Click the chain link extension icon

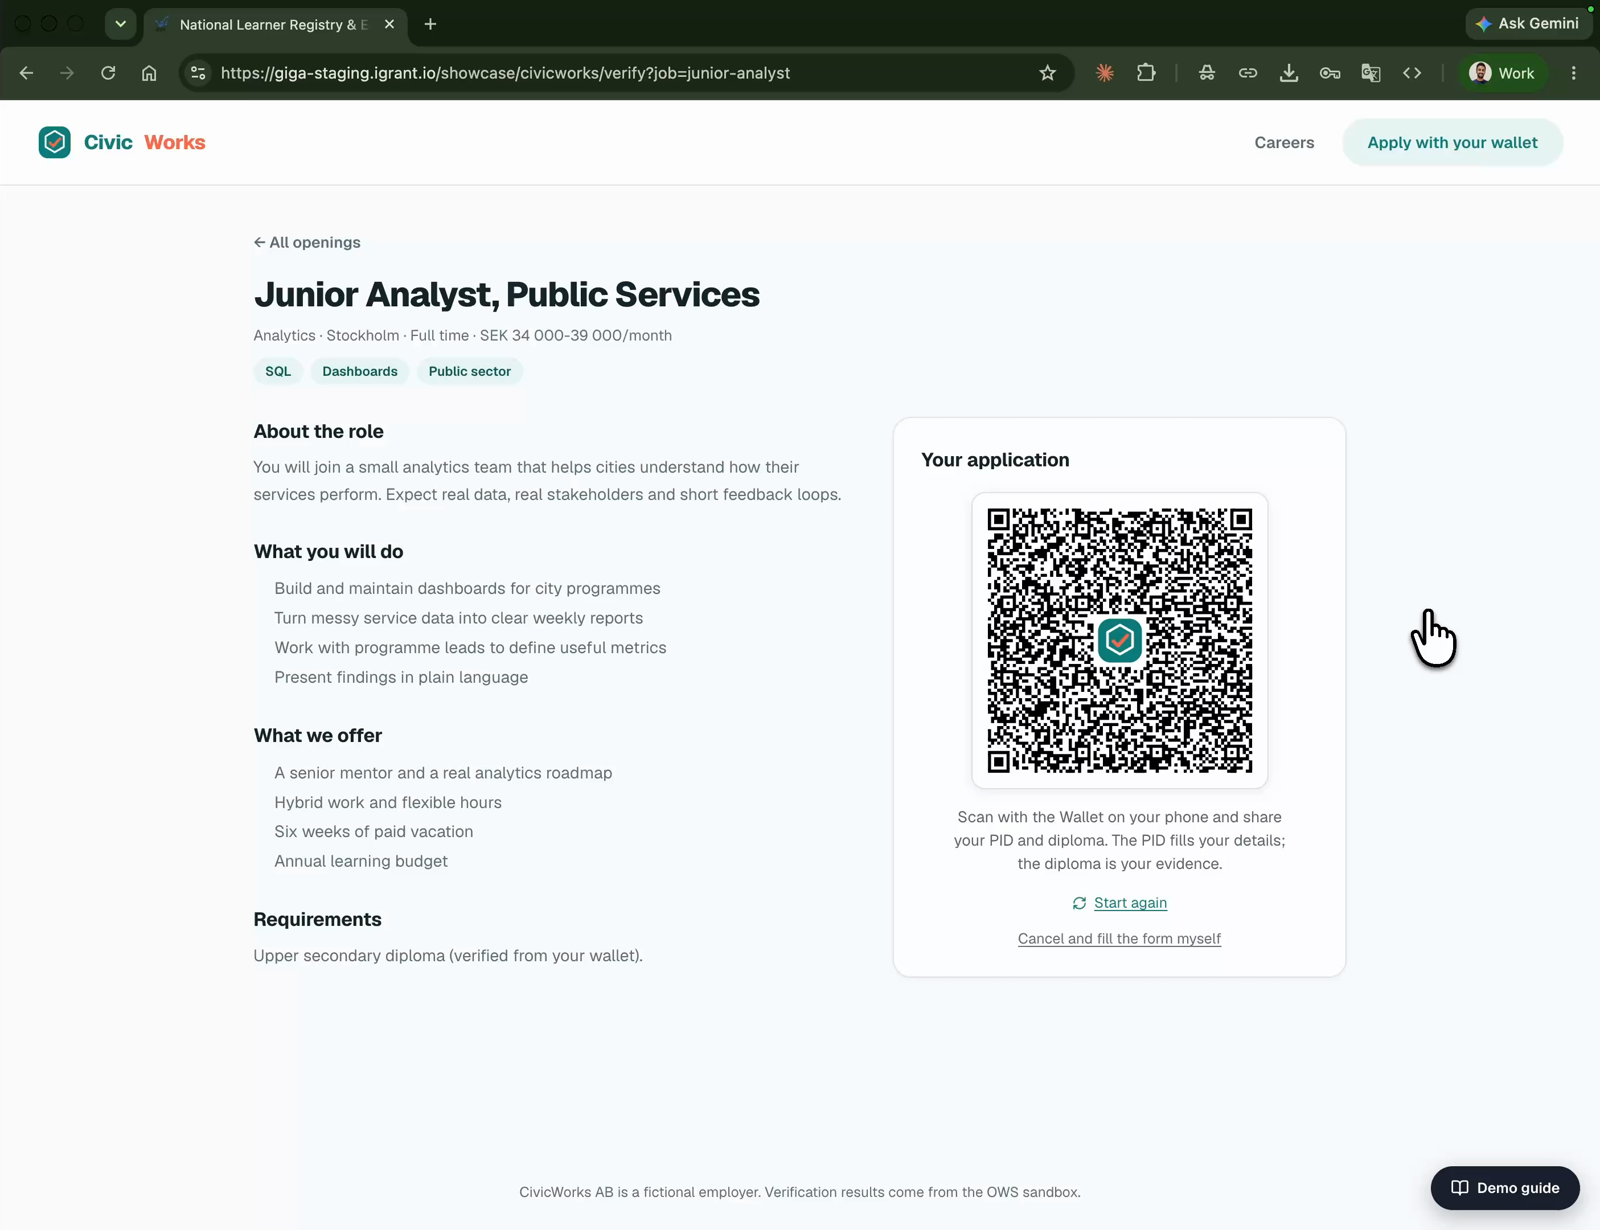pos(1248,73)
